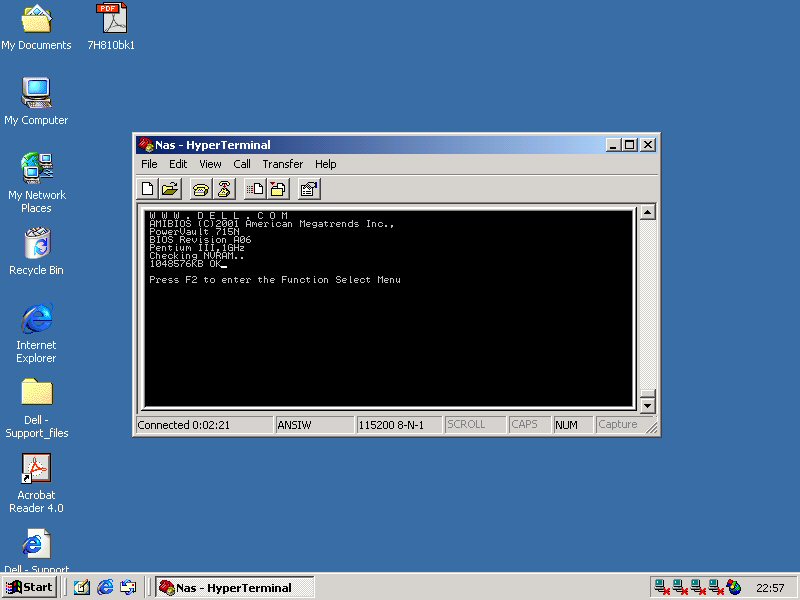Click the terminal scrollbar down arrow
The height and width of the screenshot is (600, 800).
click(647, 406)
